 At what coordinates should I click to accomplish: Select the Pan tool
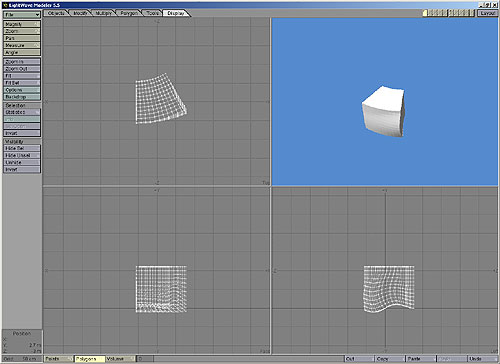22,38
